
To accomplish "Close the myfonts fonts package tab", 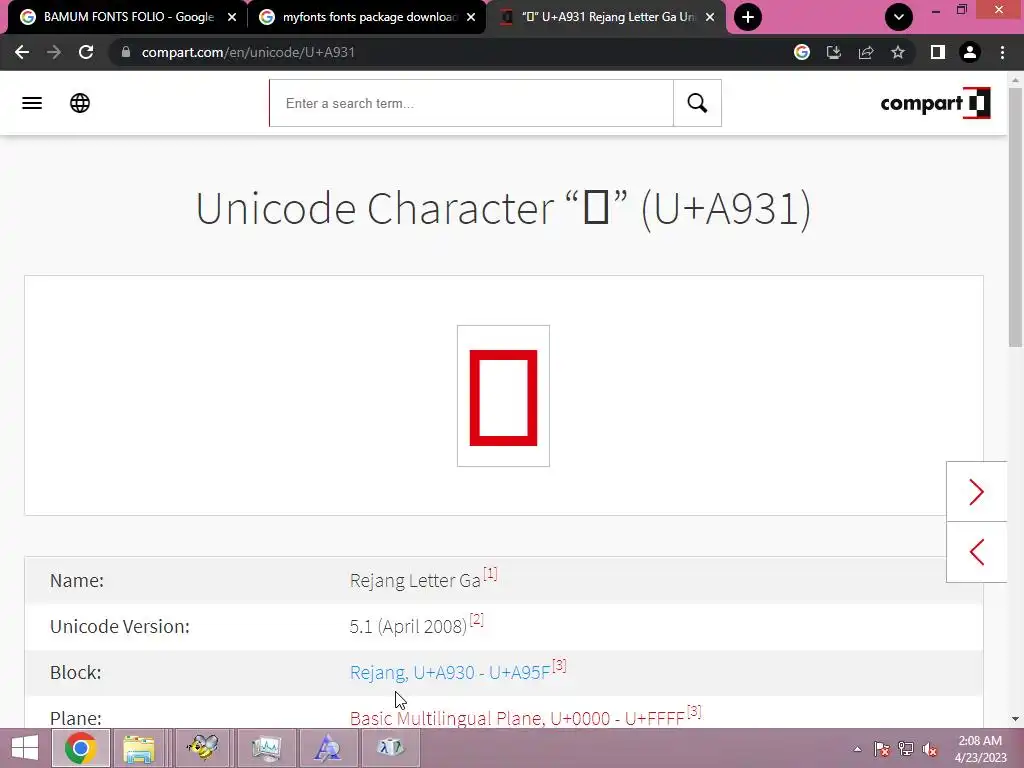I will [x=471, y=17].
